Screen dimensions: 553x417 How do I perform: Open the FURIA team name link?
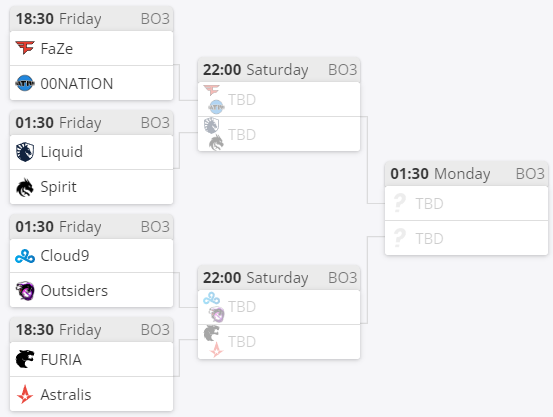point(61,359)
